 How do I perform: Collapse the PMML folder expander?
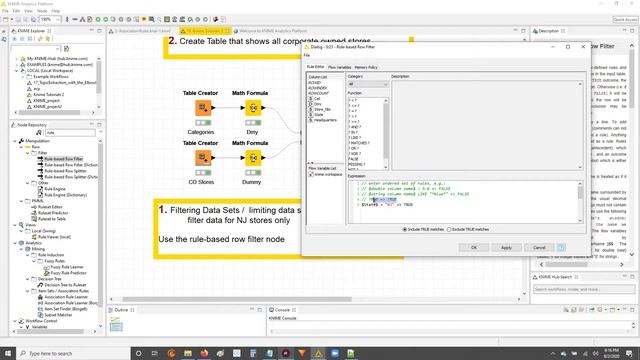(x=21, y=201)
